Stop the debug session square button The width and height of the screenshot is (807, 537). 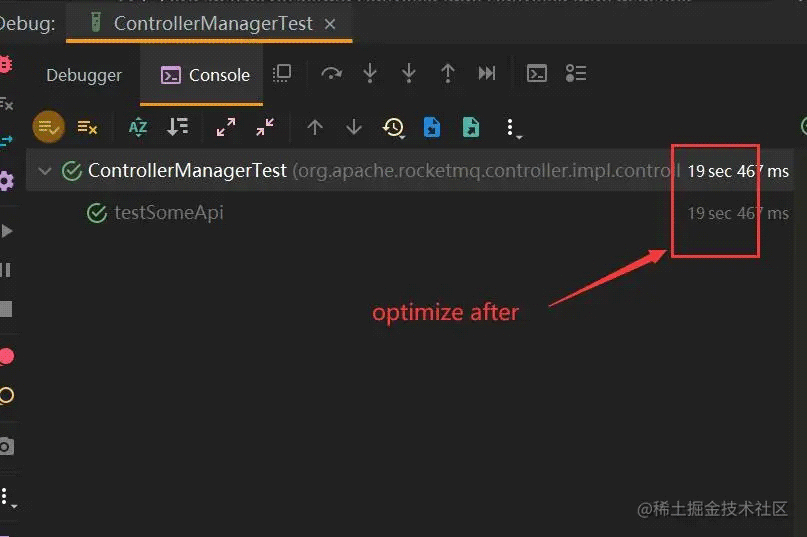tap(6, 309)
